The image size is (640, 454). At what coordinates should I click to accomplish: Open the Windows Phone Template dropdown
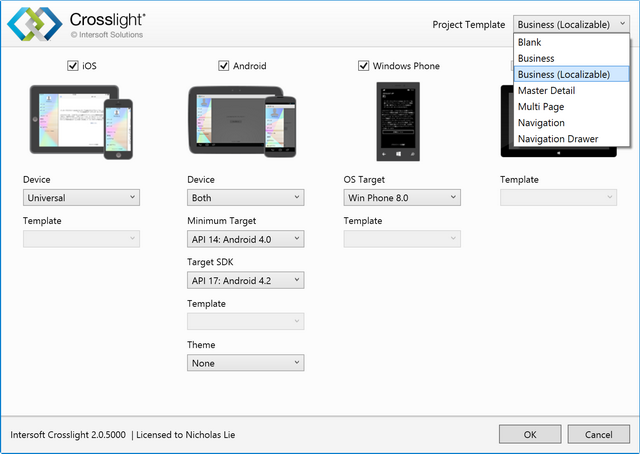402,239
